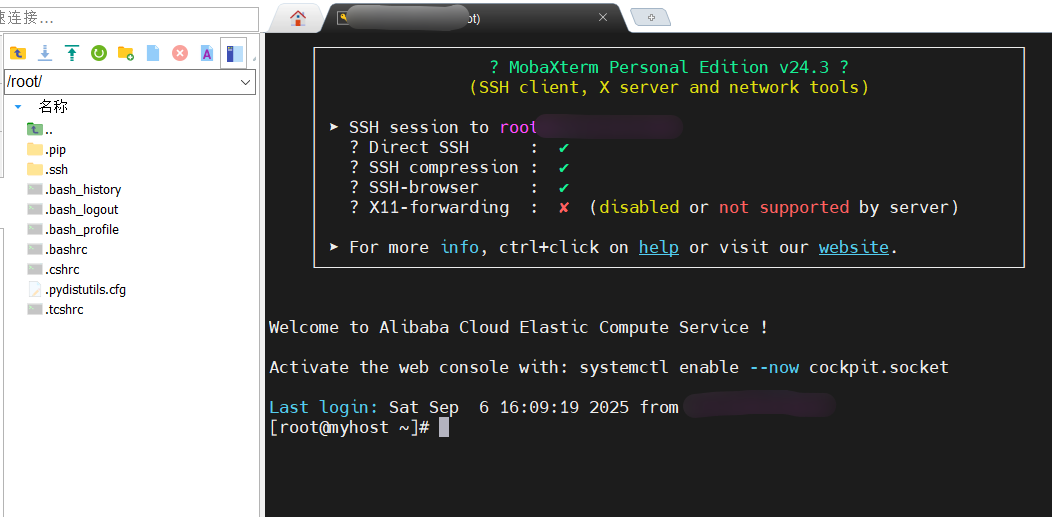This screenshot has height=517, width=1052.
Task: Click the terminal prompt [root@myhost ~]#
Action: click(x=349, y=428)
